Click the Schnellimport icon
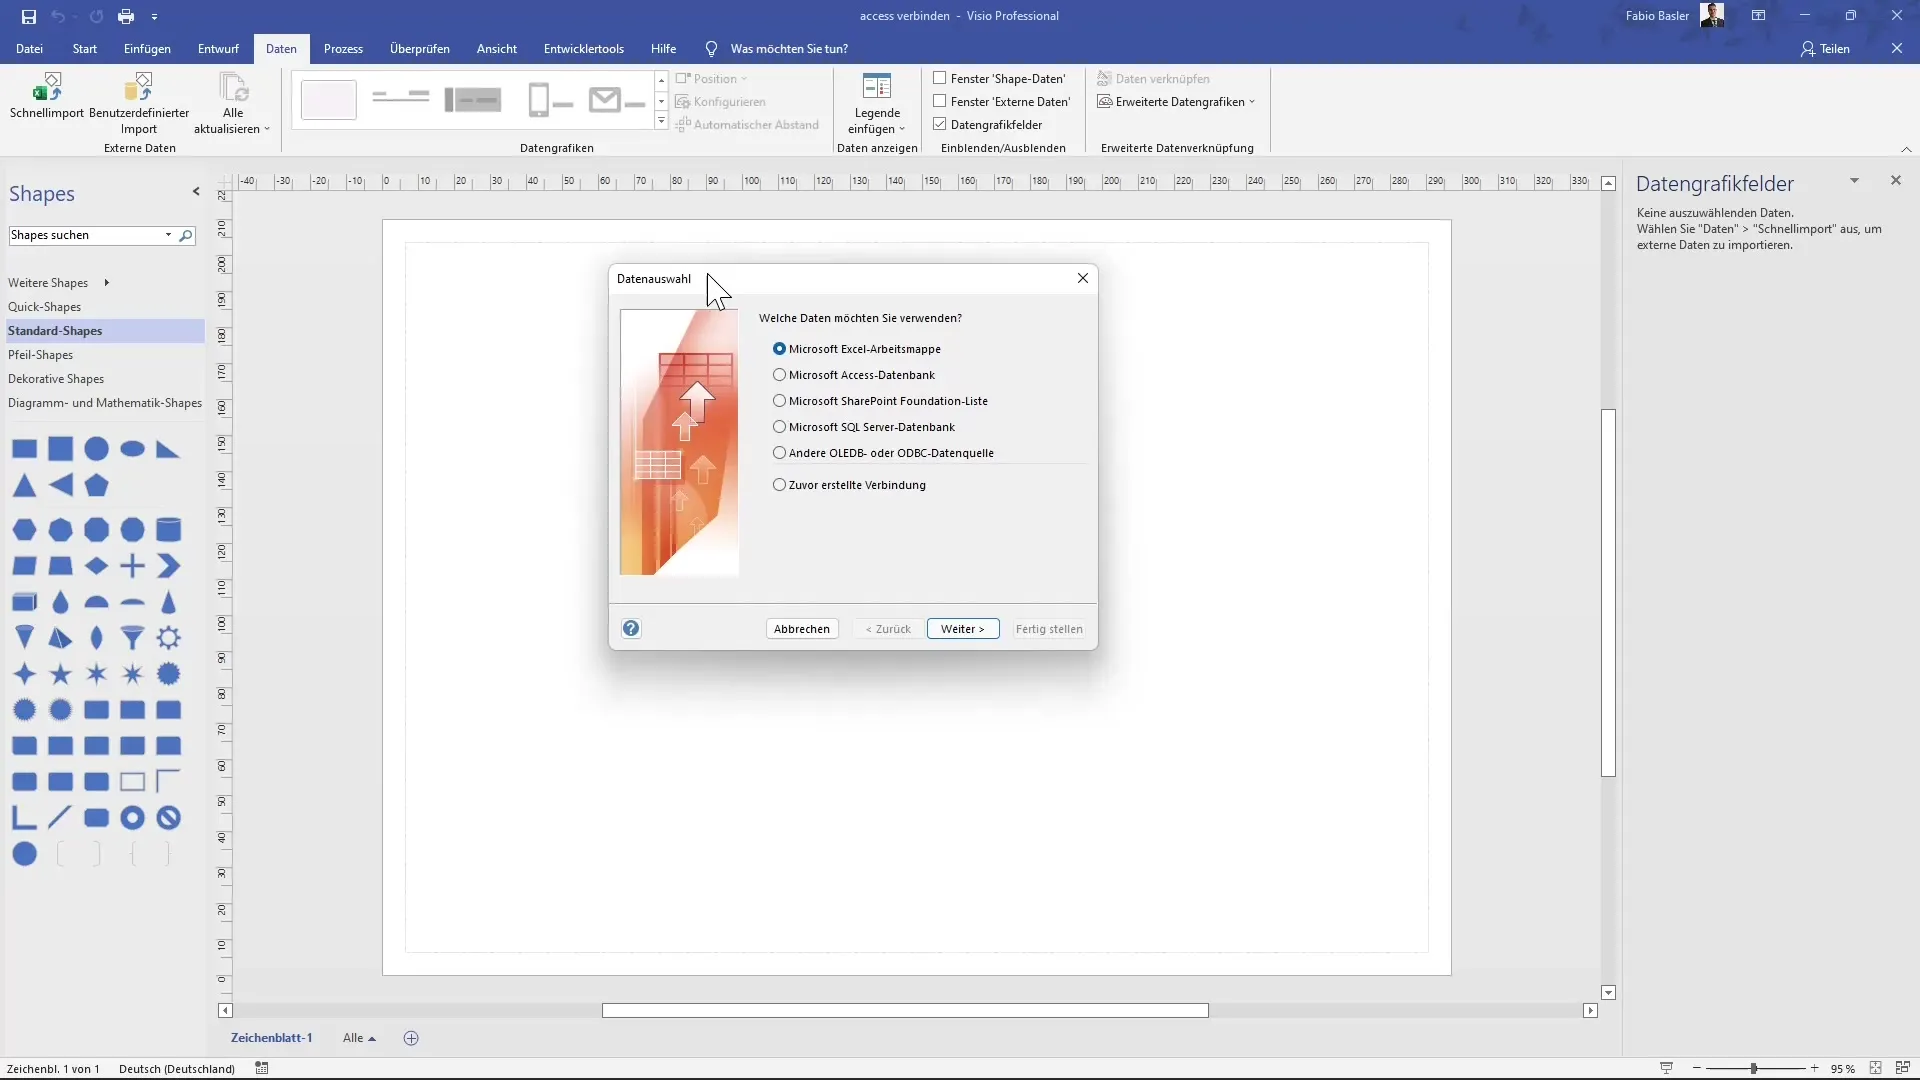Viewport: 1920px width, 1080px height. point(47,88)
